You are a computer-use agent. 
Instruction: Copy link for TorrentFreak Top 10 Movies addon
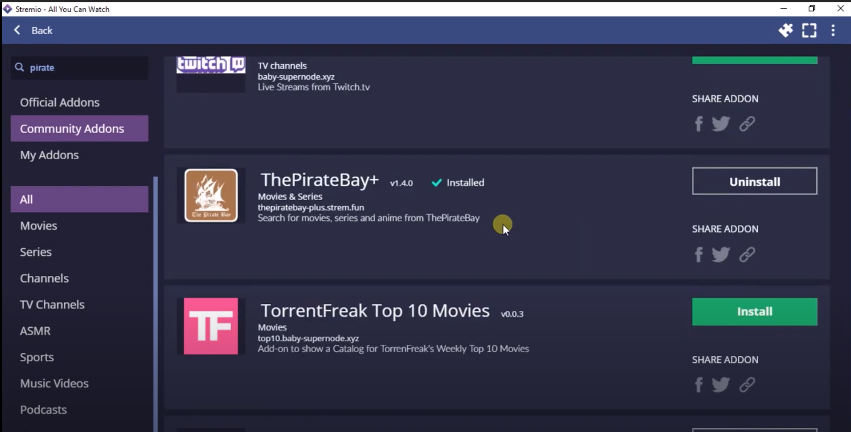click(747, 385)
